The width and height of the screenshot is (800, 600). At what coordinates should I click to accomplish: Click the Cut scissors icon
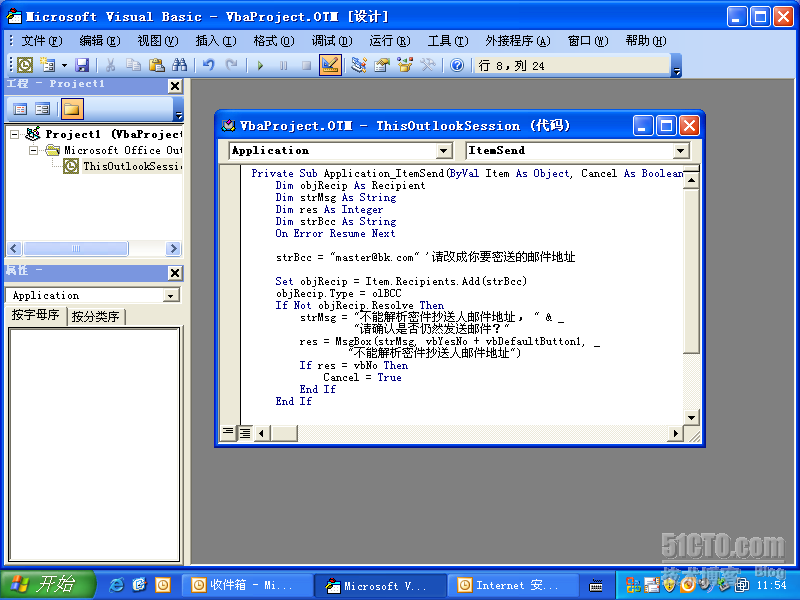click(110, 65)
